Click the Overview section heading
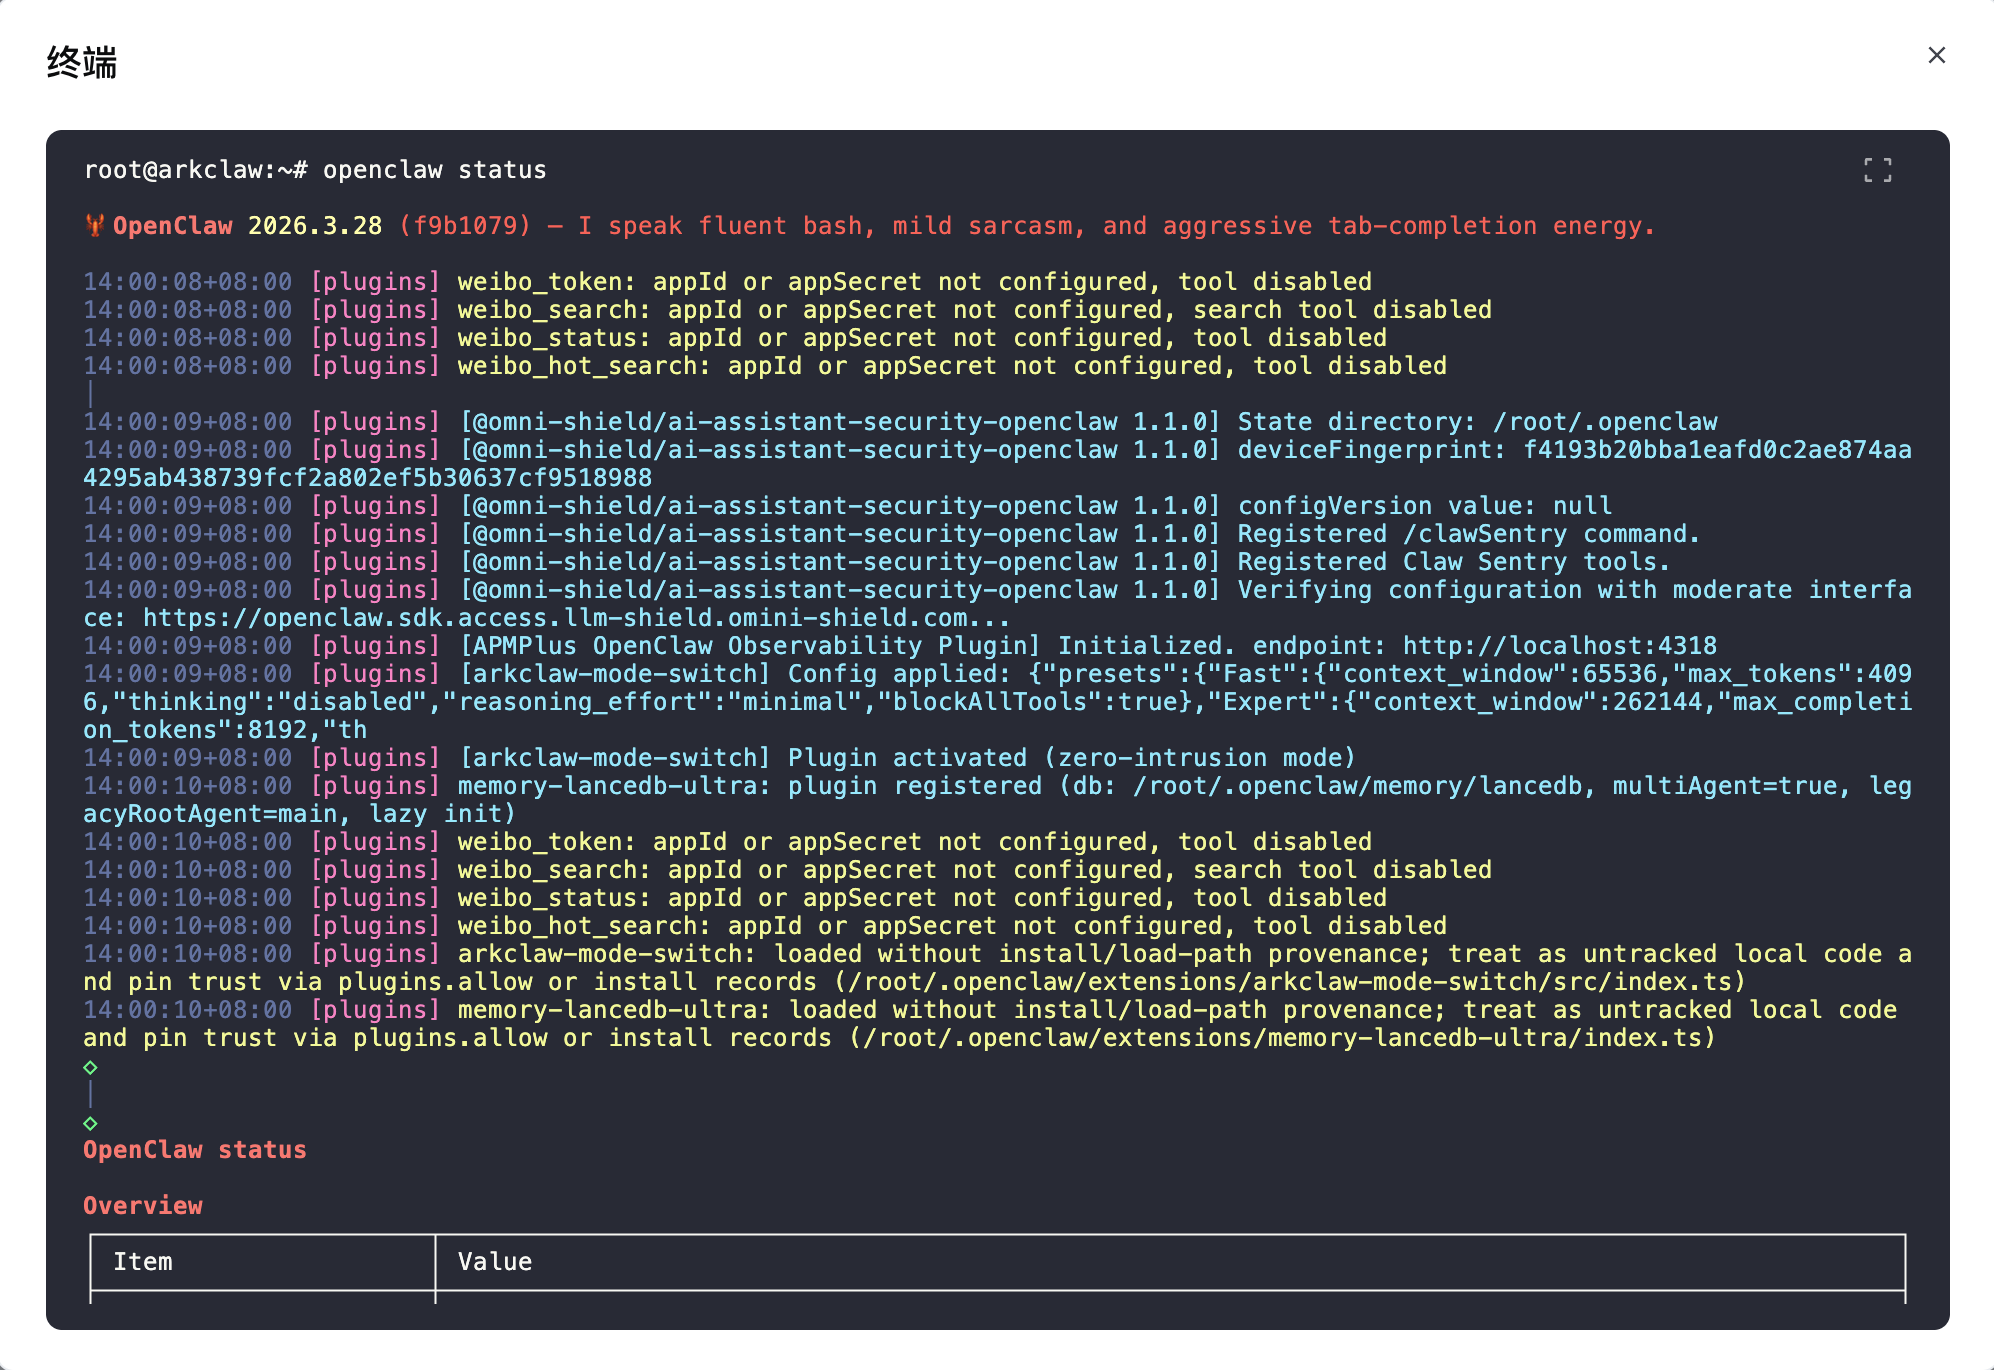Image resolution: width=1994 pixels, height=1370 pixels. (x=142, y=1206)
